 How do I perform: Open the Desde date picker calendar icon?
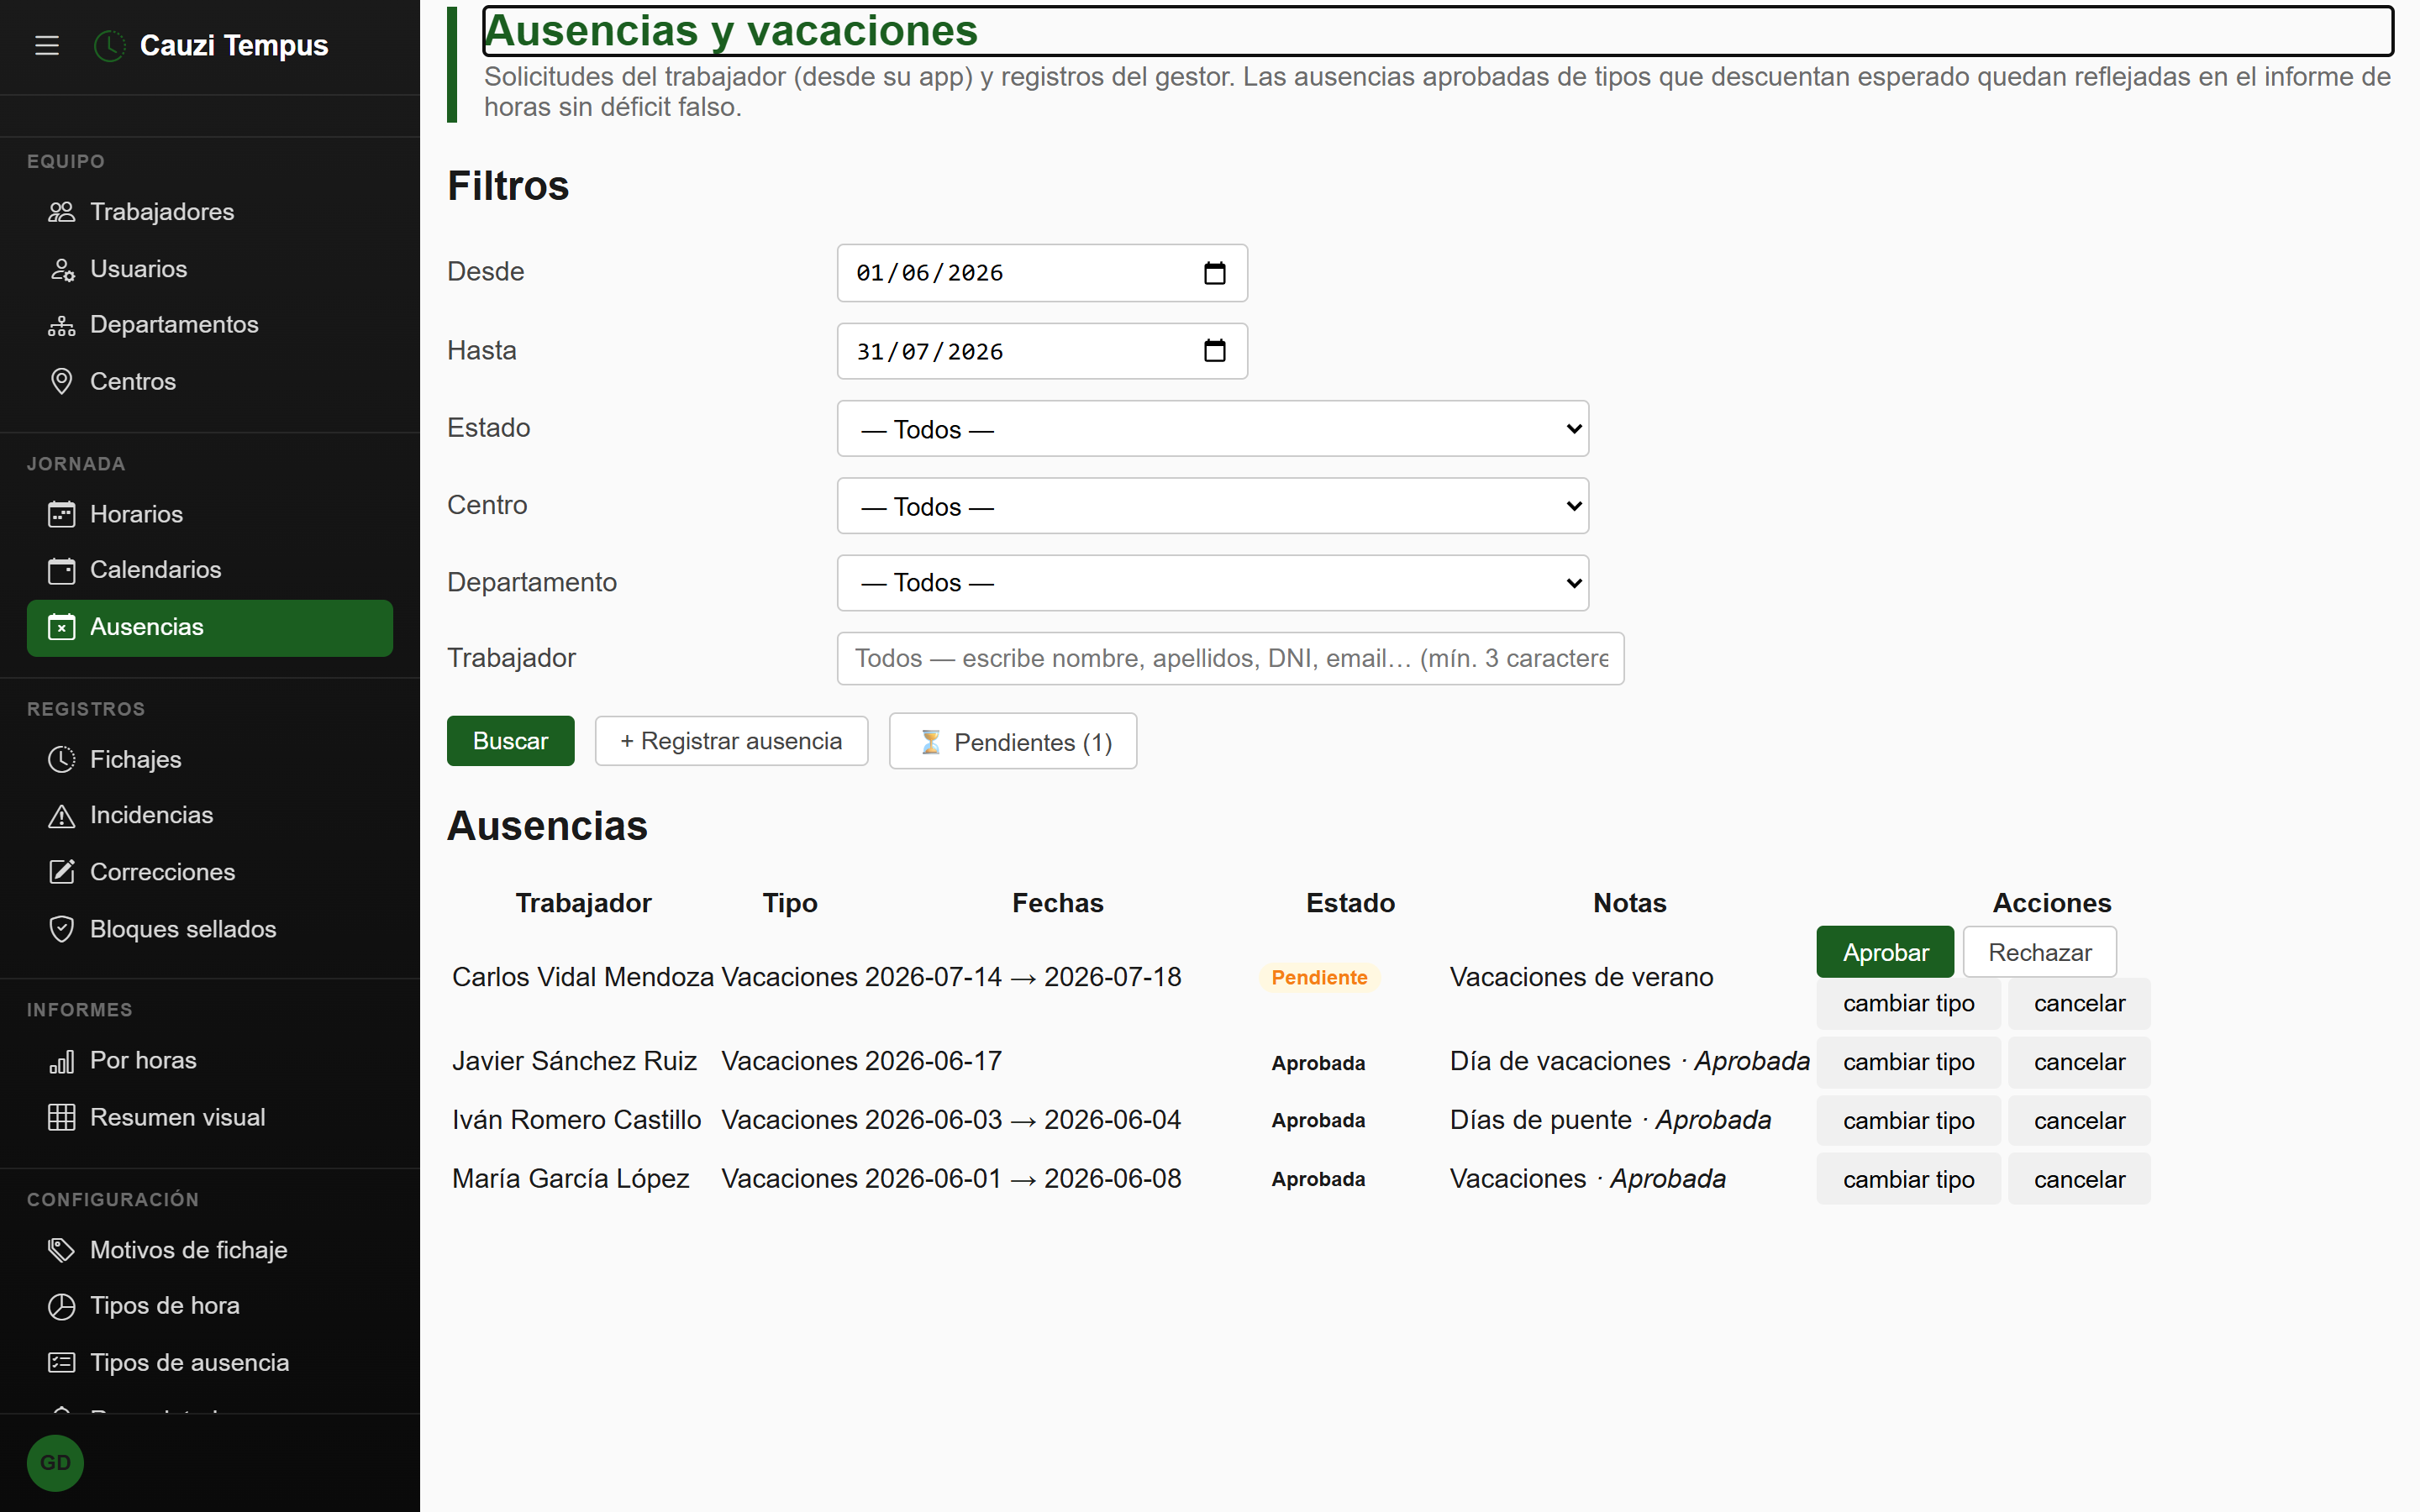[1214, 273]
